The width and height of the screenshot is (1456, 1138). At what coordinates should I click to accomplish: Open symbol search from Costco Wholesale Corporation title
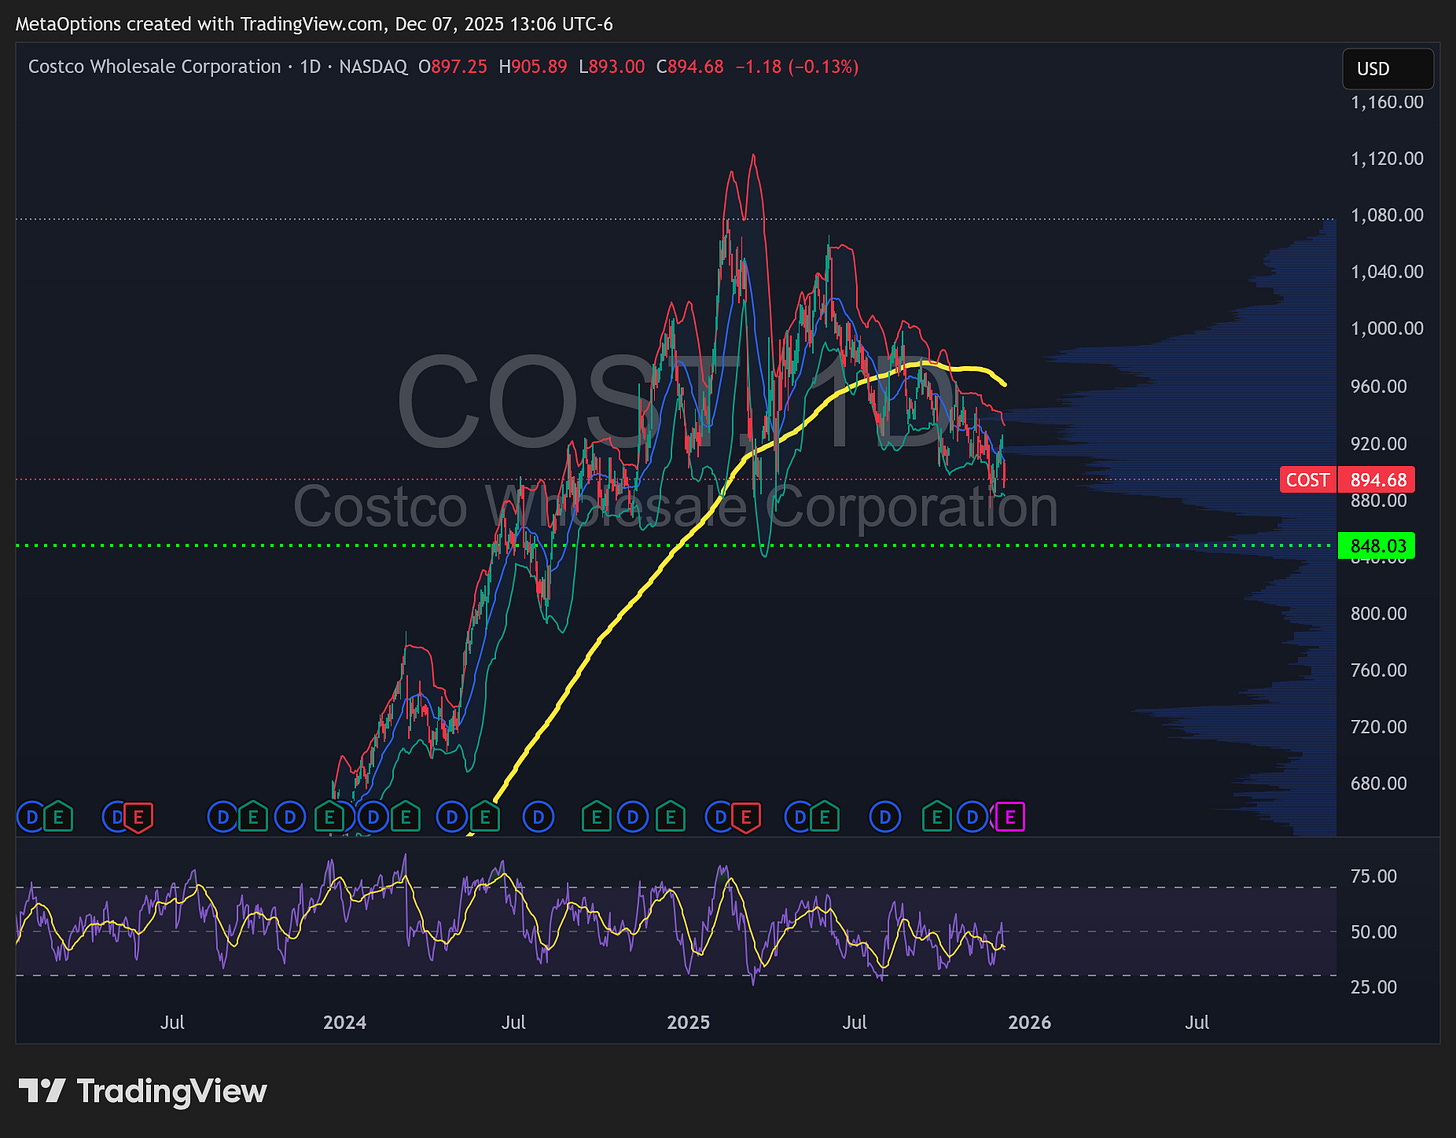click(154, 66)
